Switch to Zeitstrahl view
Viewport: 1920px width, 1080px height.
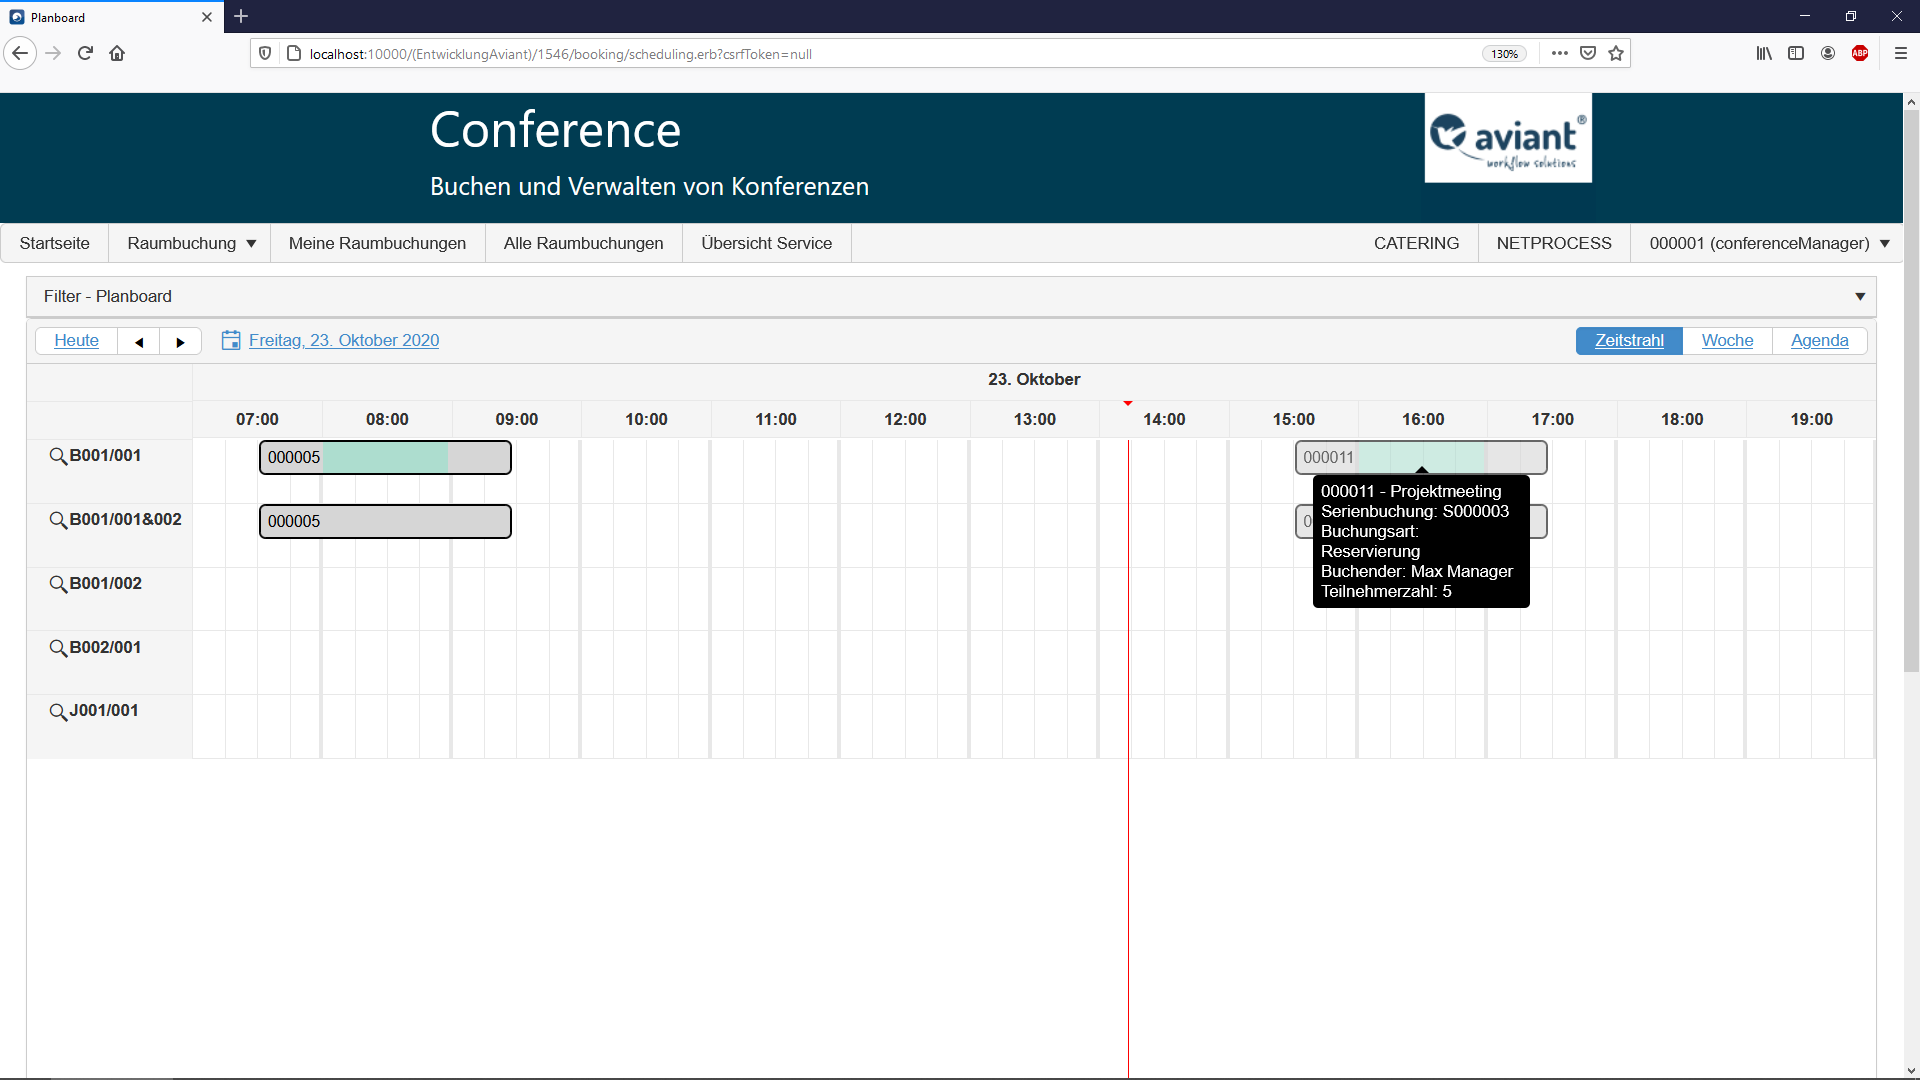point(1628,341)
